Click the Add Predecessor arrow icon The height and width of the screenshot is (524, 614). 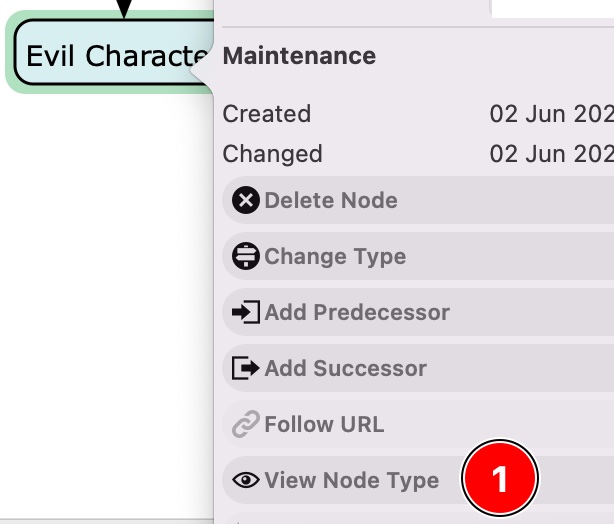point(245,313)
